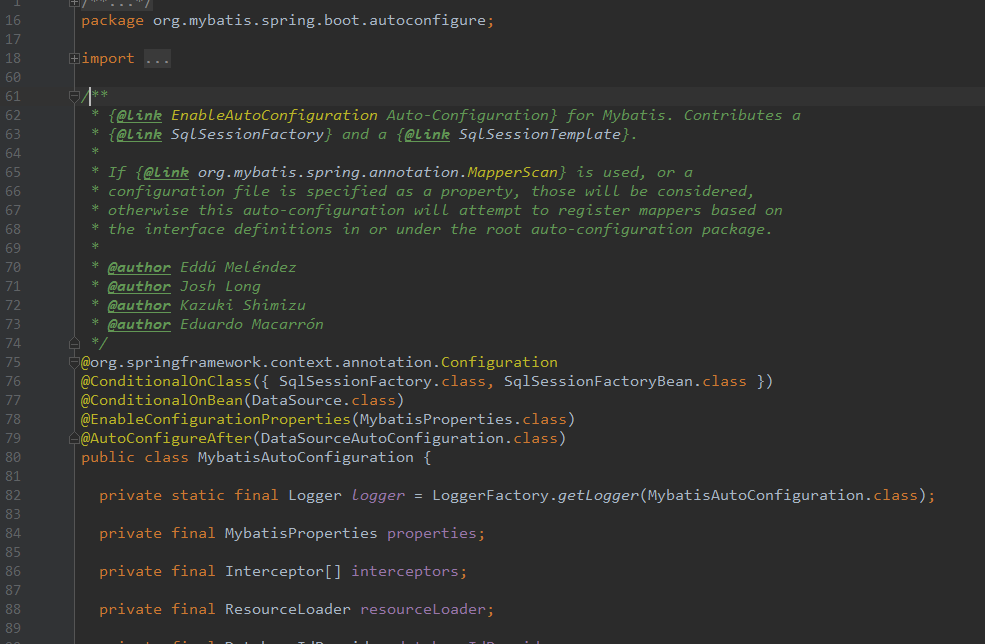The image size is (985, 644).
Task: Click the resourceLoader field name
Action: [423, 609]
